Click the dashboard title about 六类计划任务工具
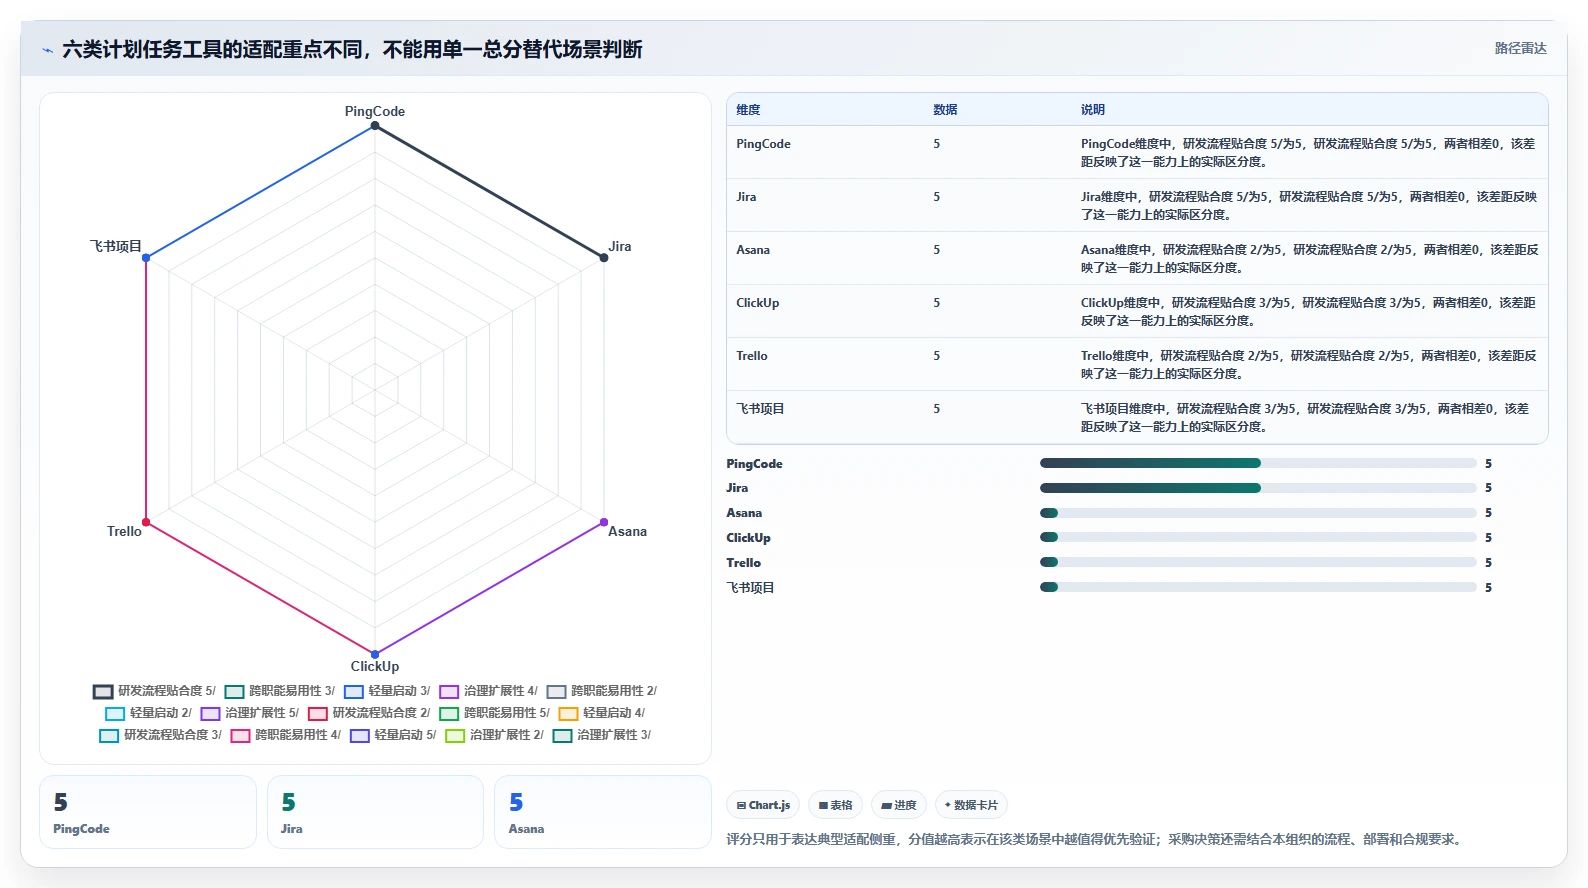Screen dimensions: 1588x888 tap(352, 49)
